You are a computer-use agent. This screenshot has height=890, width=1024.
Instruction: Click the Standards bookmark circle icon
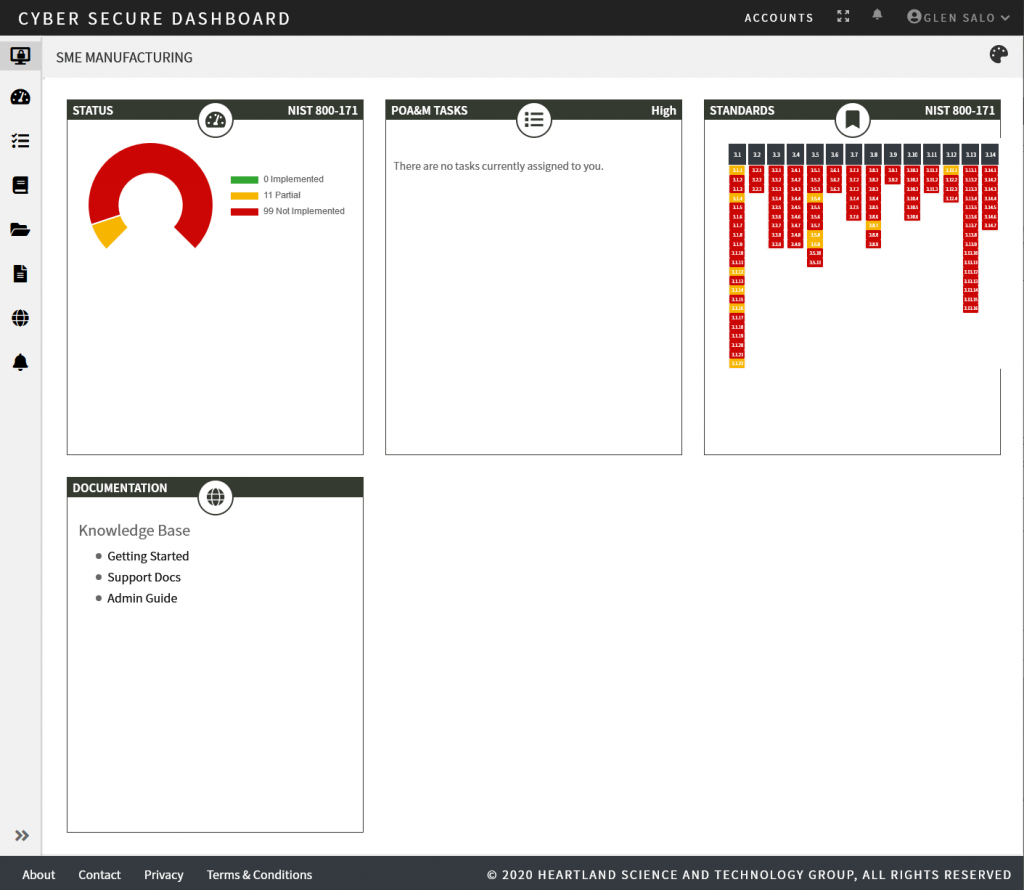[x=852, y=119]
